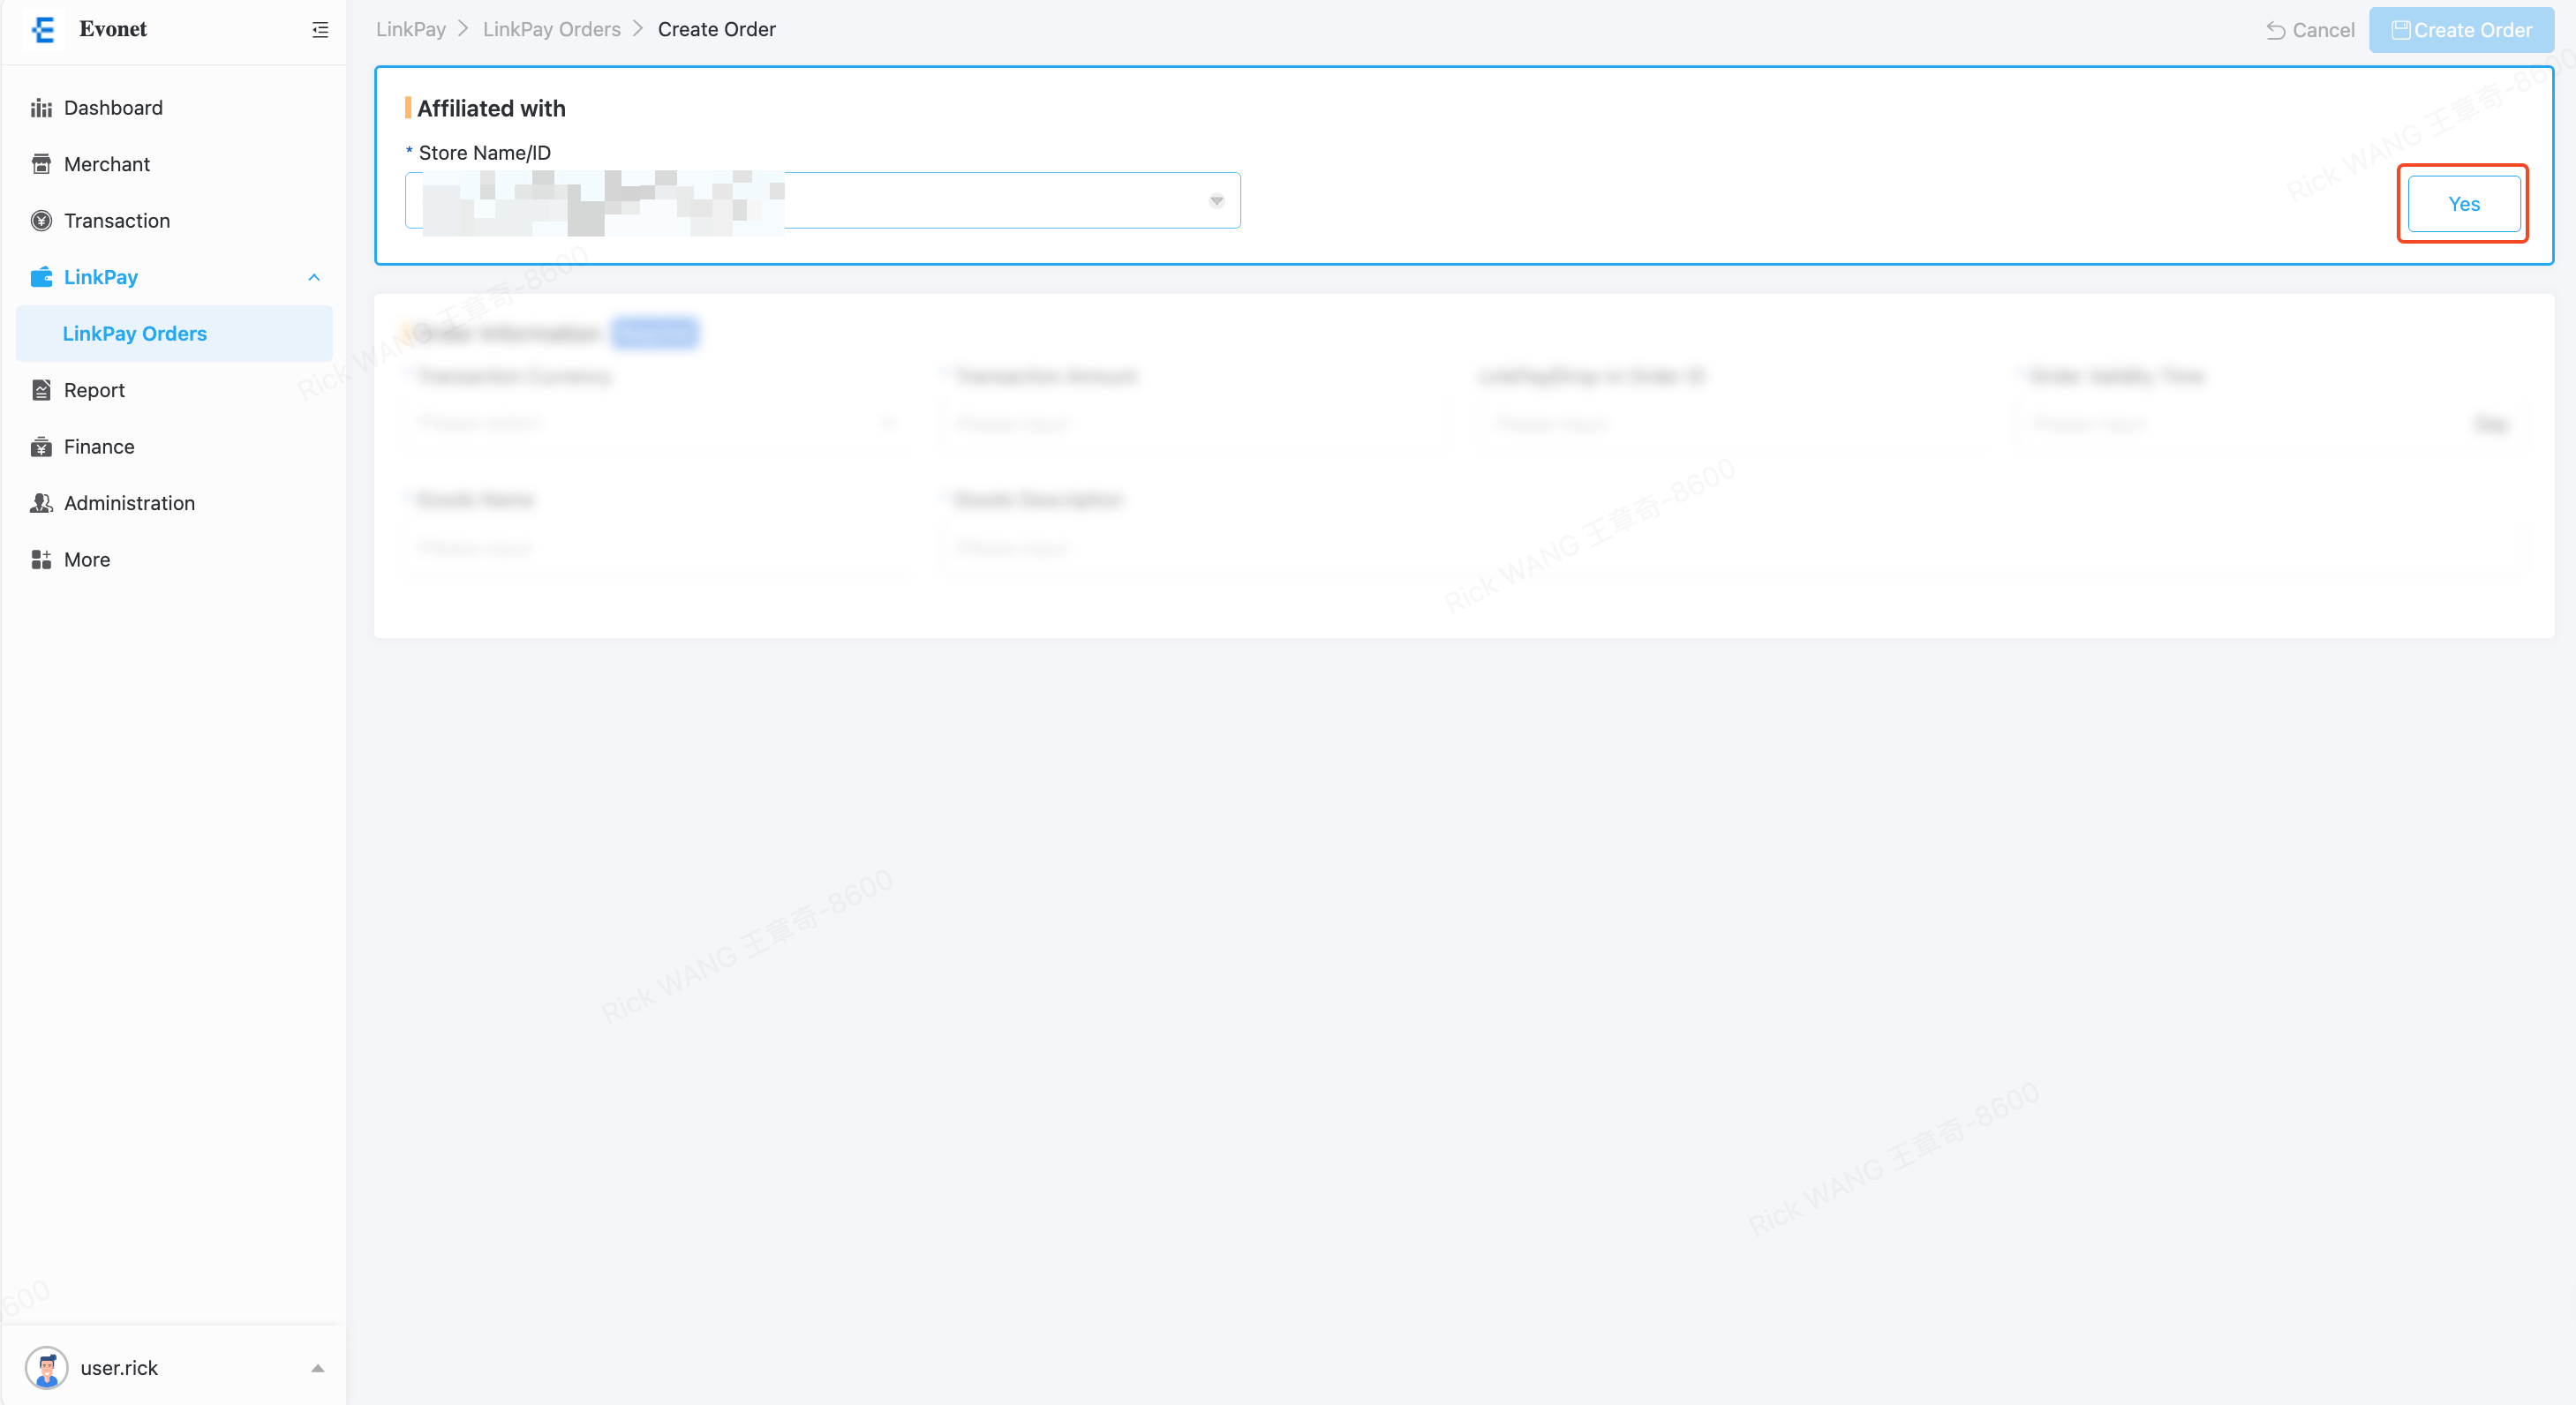
Task: Click the Yes button
Action: pos(2463,204)
